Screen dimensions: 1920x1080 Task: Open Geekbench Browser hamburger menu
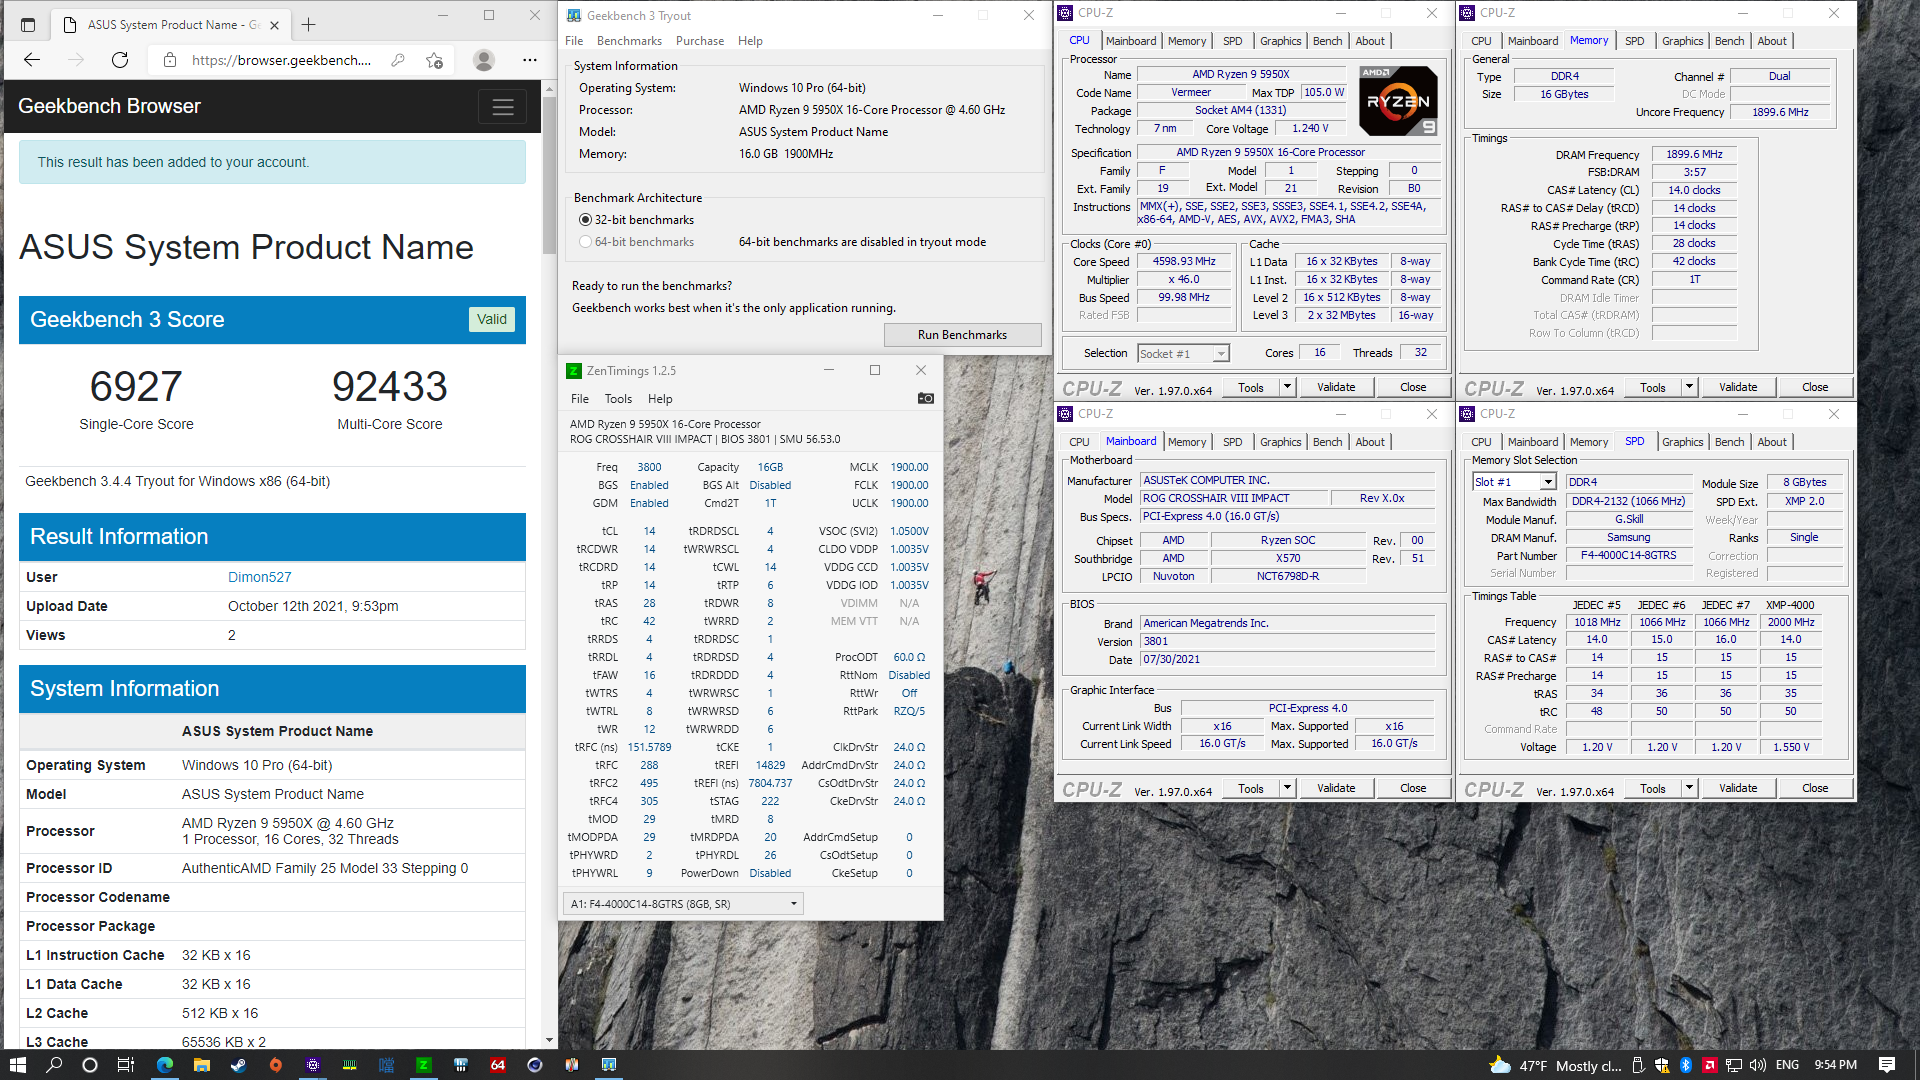(503, 106)
